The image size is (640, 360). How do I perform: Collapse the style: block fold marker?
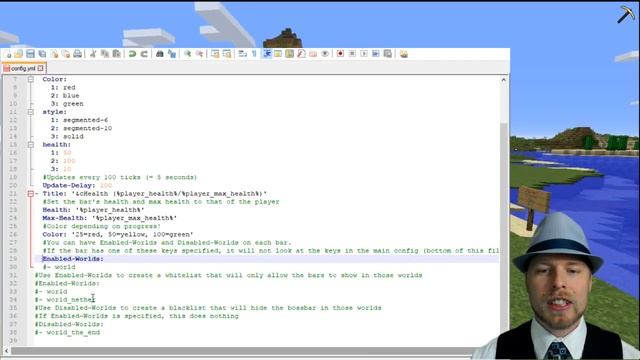point(31,112)
